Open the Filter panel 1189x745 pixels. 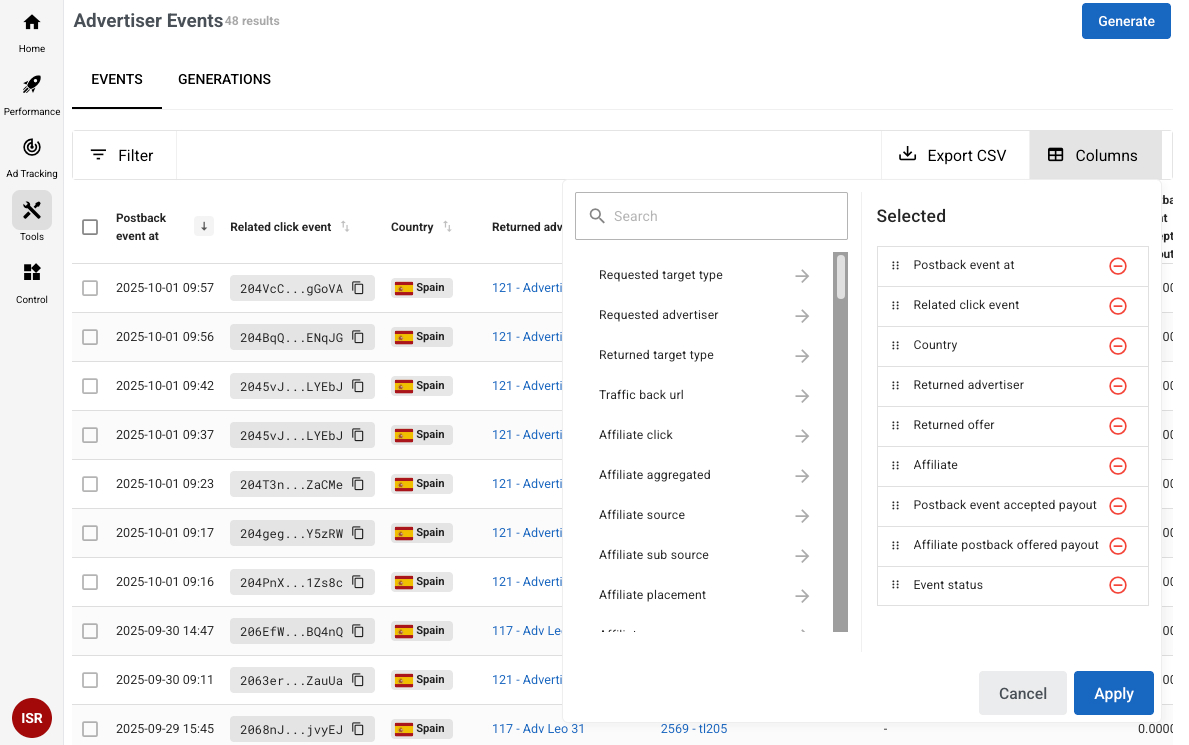(x=123, y=155)
